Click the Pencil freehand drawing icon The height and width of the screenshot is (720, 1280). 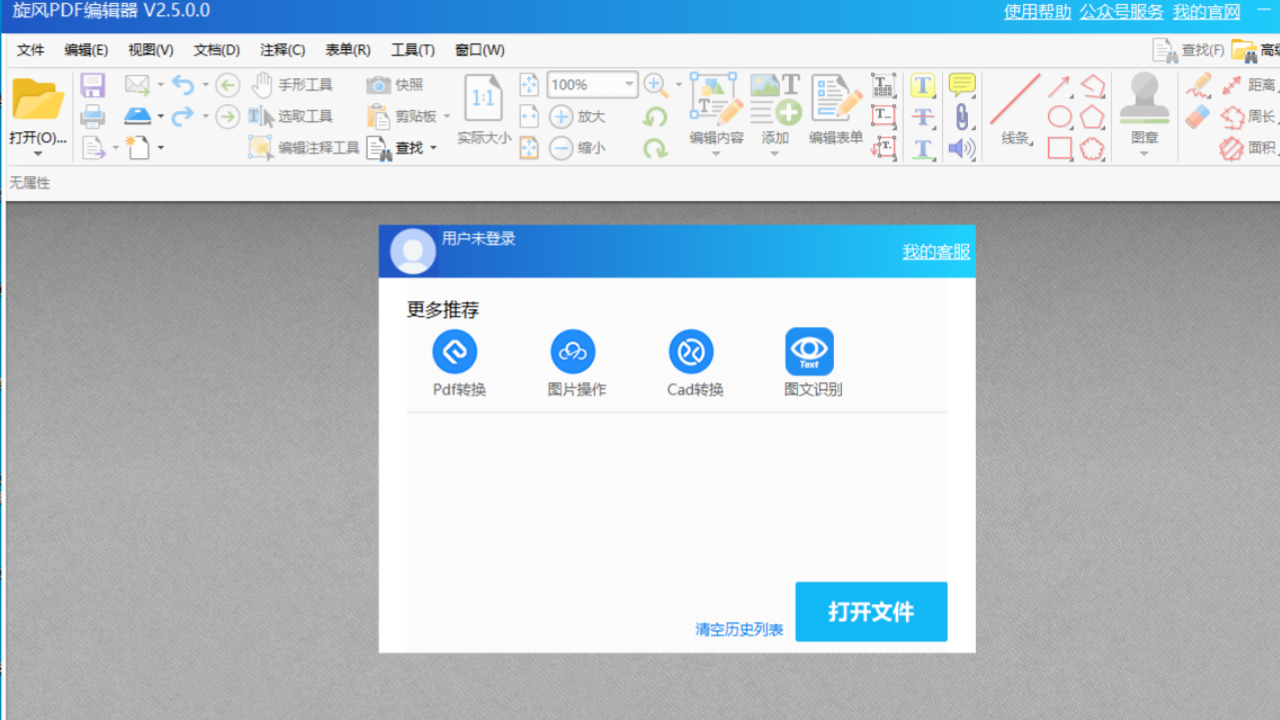click(x=1198, y=85)
